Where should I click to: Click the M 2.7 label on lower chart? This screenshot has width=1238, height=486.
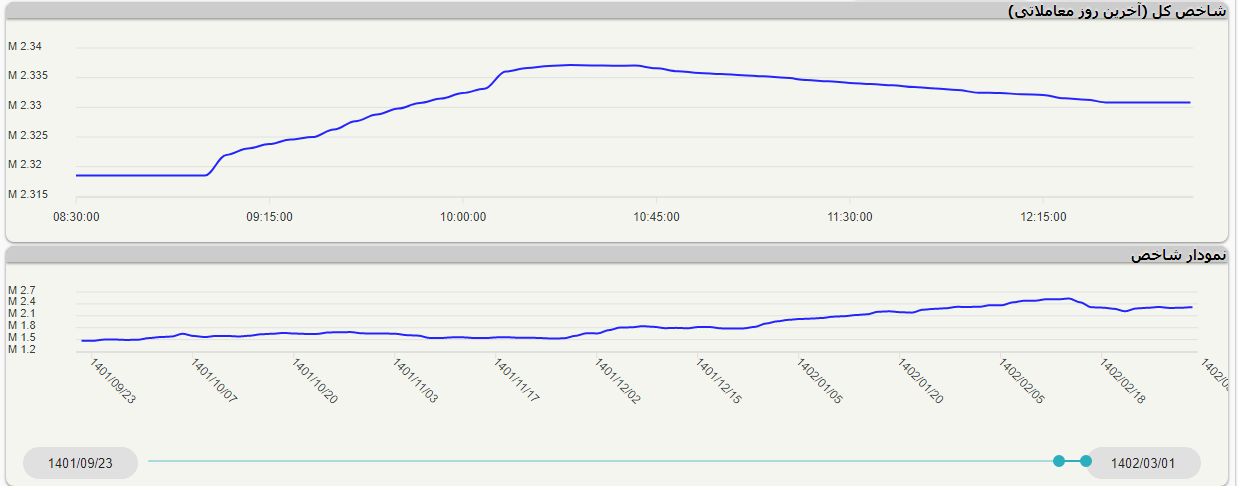tap(22, 290)
